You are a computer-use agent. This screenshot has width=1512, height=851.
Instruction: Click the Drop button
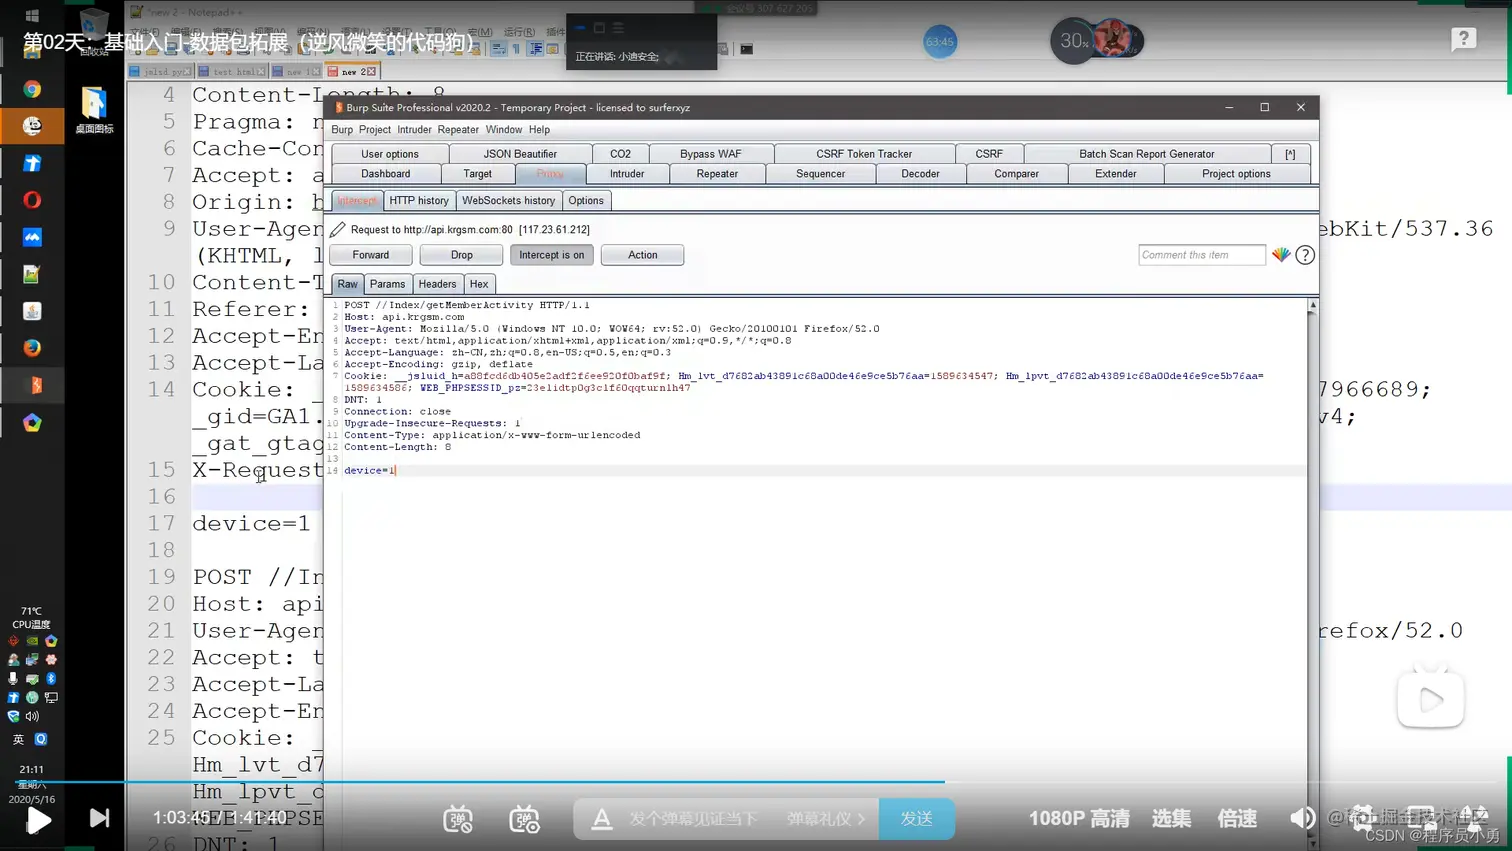click(x=461, y=255)
